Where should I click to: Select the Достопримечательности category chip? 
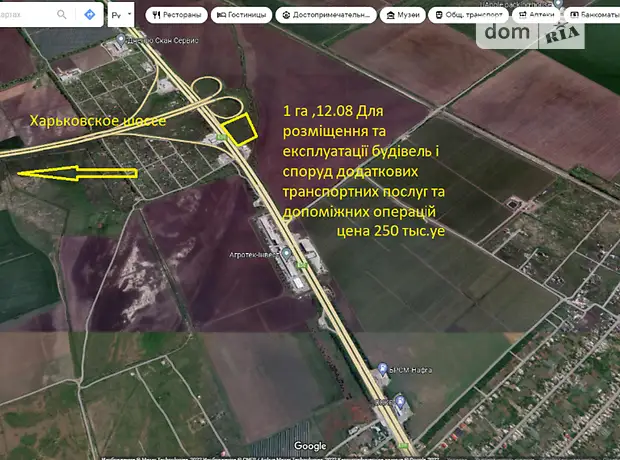click(x=327, y=15)
